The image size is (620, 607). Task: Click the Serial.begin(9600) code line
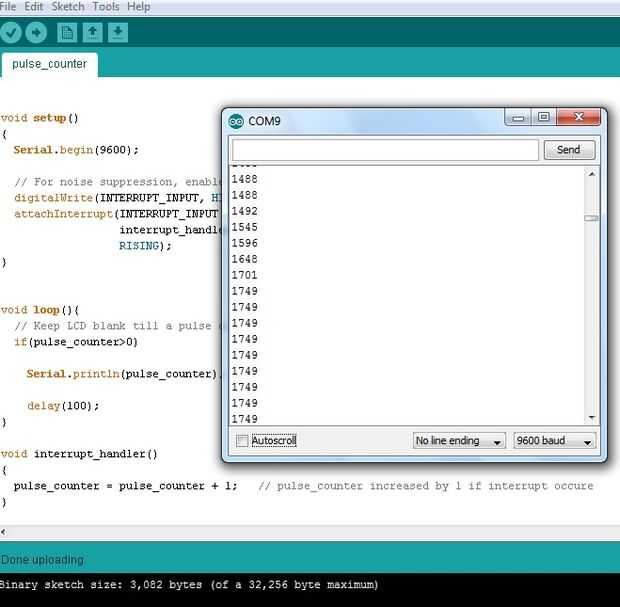pos(76,150)
